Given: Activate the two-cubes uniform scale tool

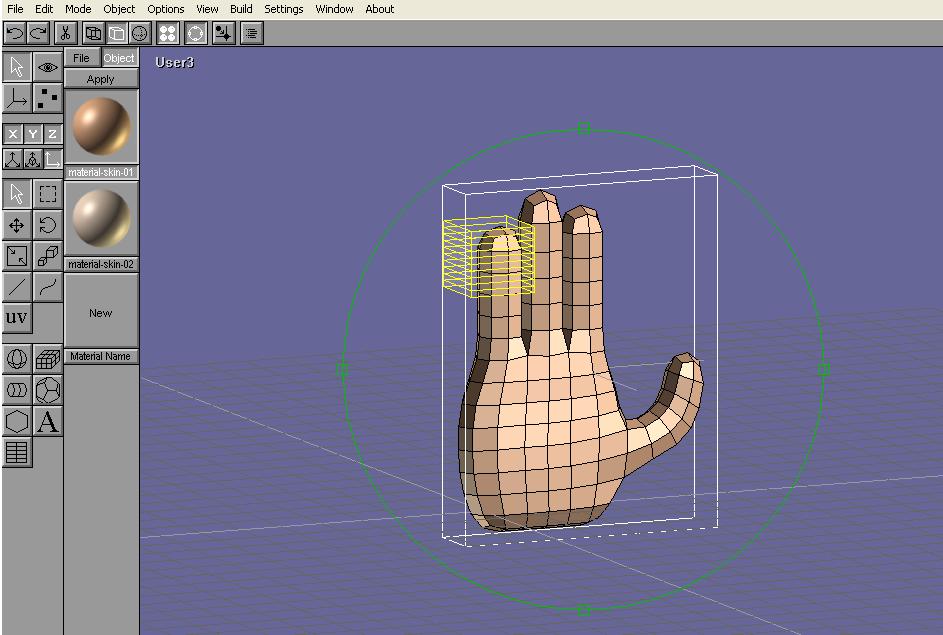Looking at the screenshot, I should [48, 256].
